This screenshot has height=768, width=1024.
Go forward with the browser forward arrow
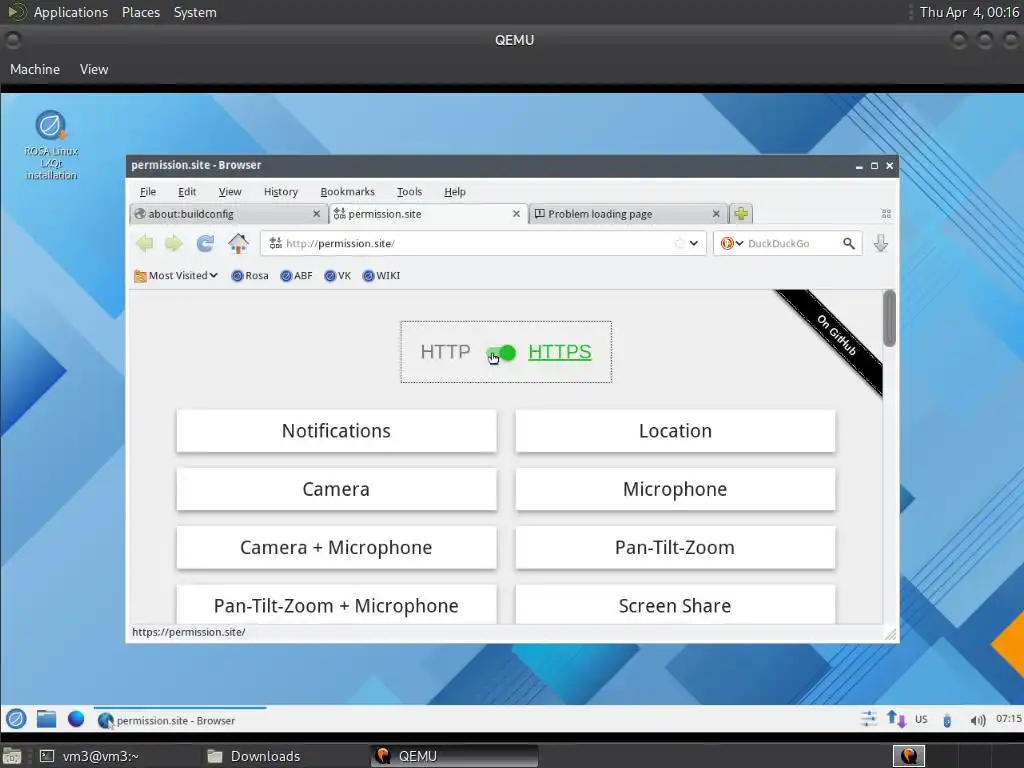coord(174,244)
